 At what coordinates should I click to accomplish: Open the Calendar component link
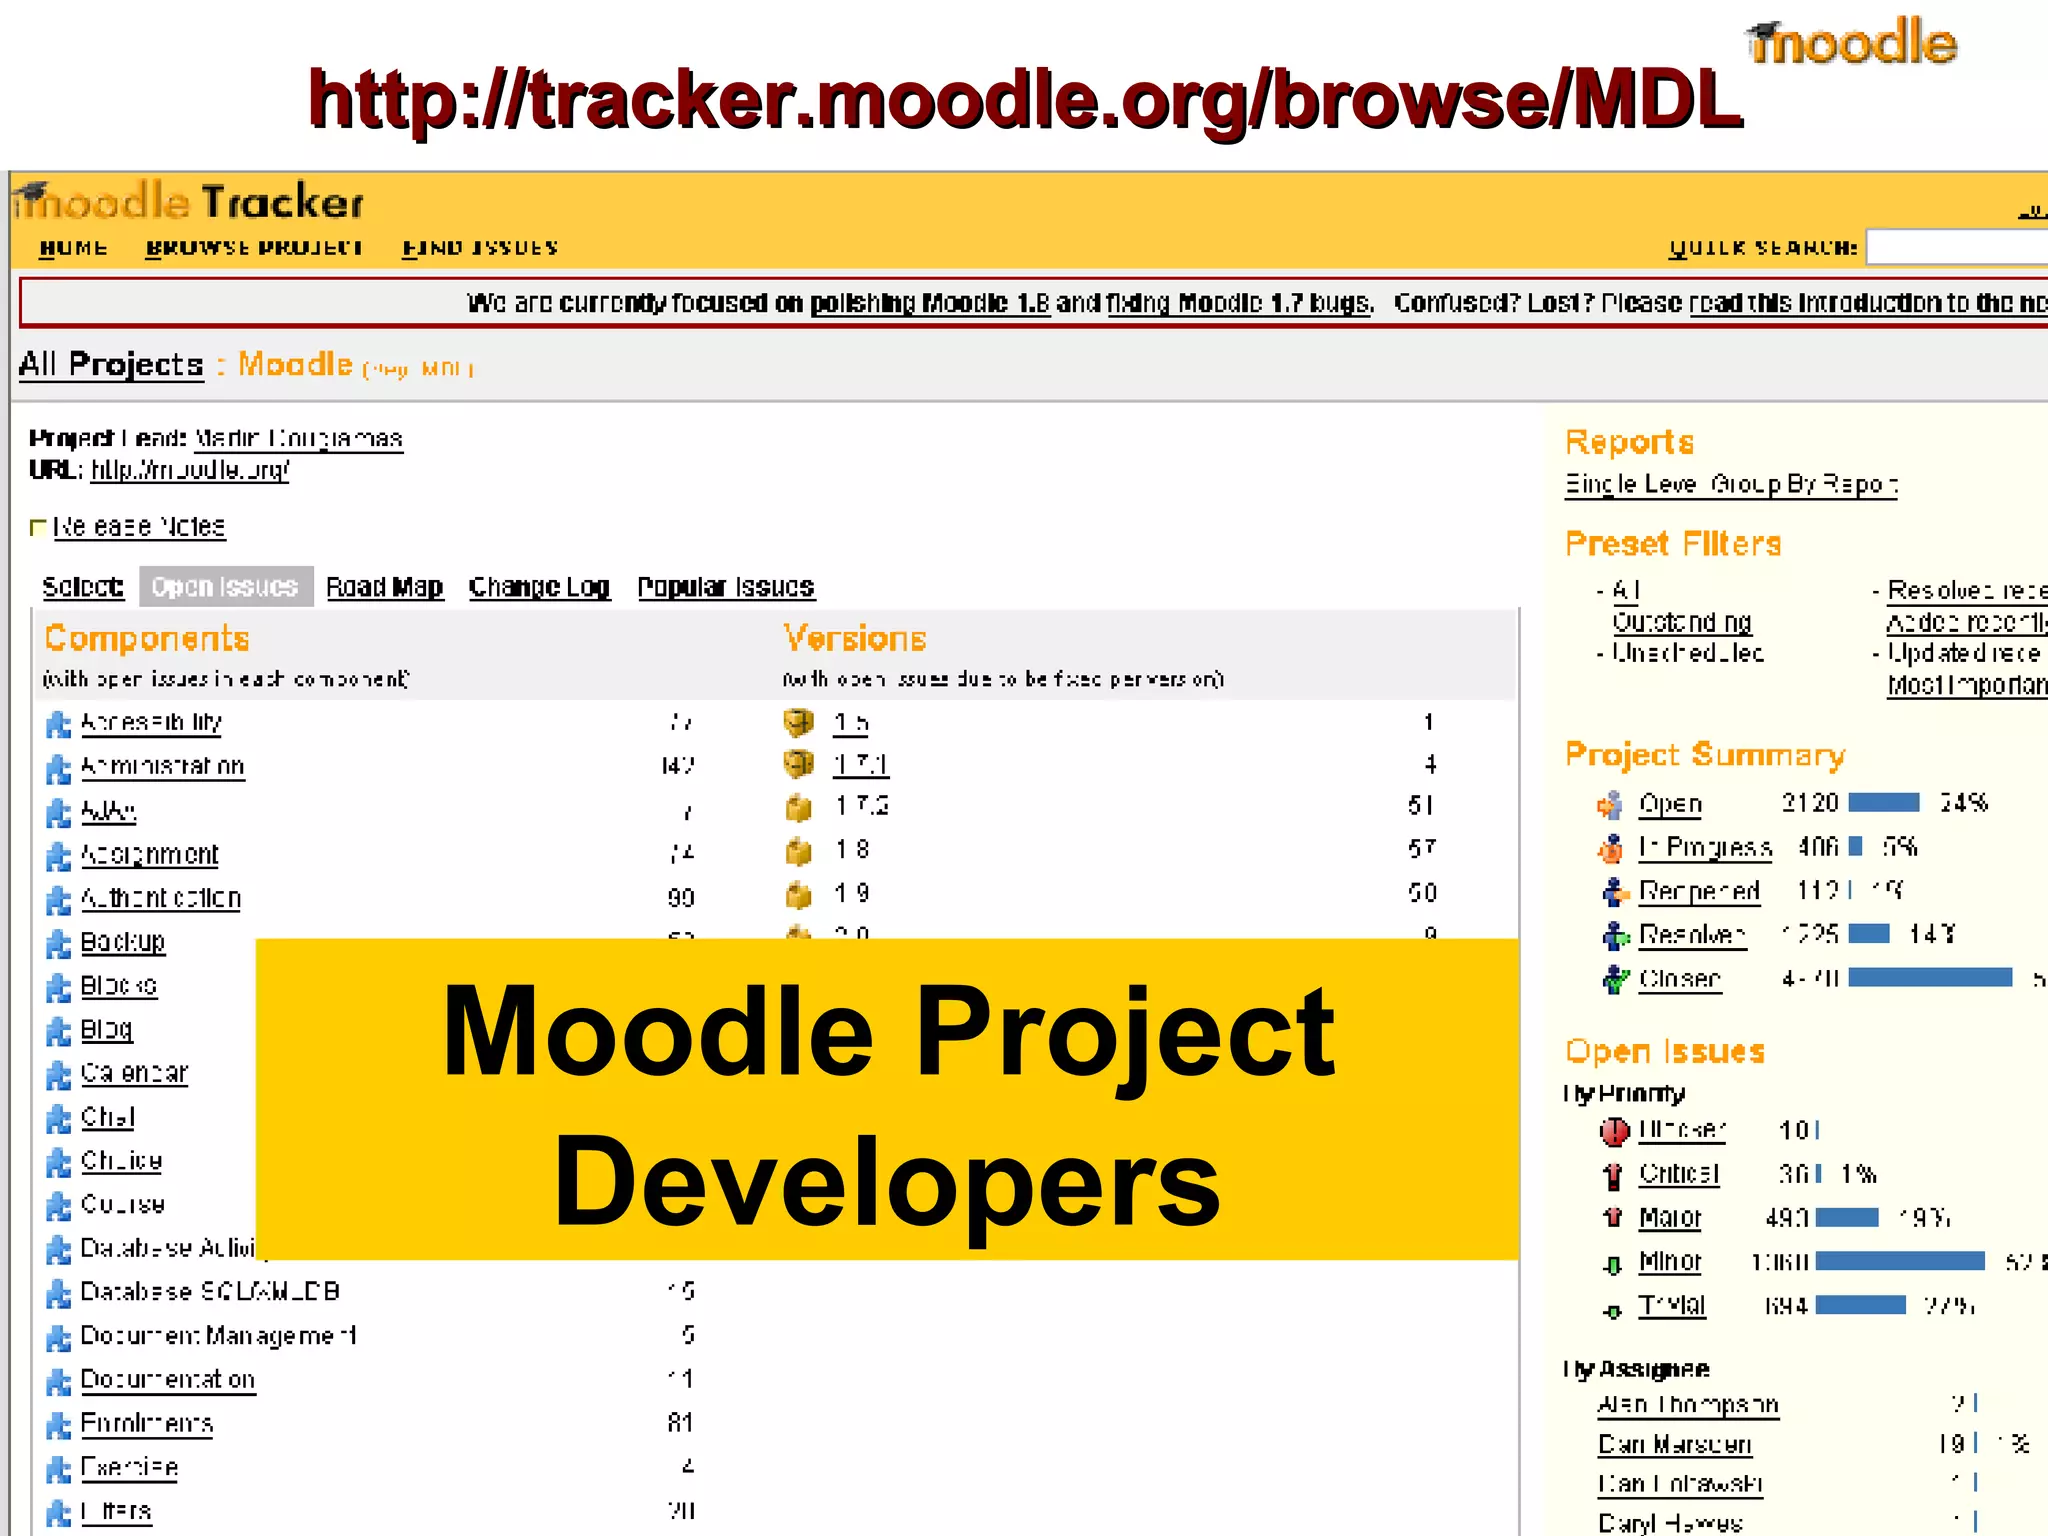pyautogui.click(x=134, y=1073)
